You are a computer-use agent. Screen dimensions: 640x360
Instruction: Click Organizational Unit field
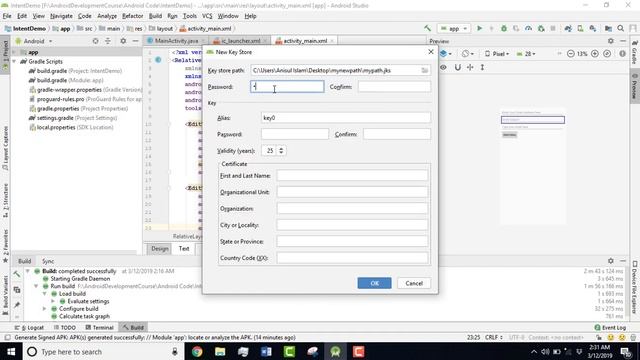pyautogui.click(x=353, y=192)
